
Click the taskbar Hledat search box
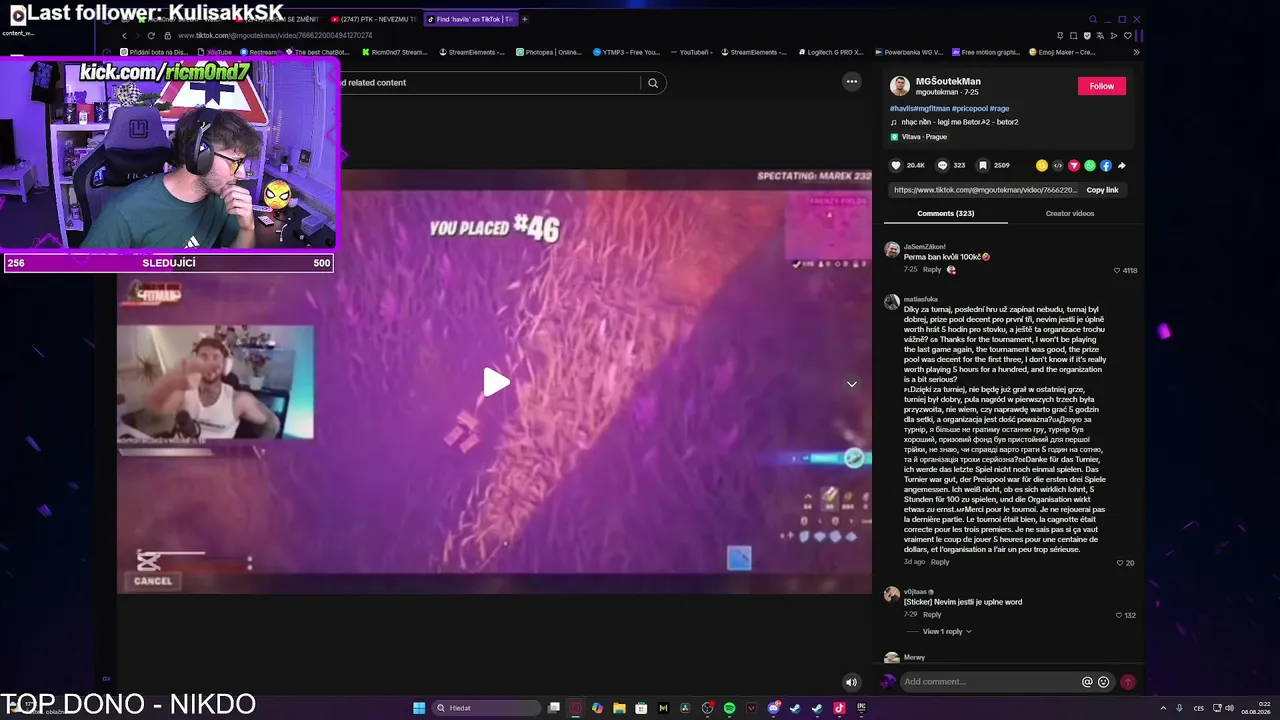(x=484, y=708)
